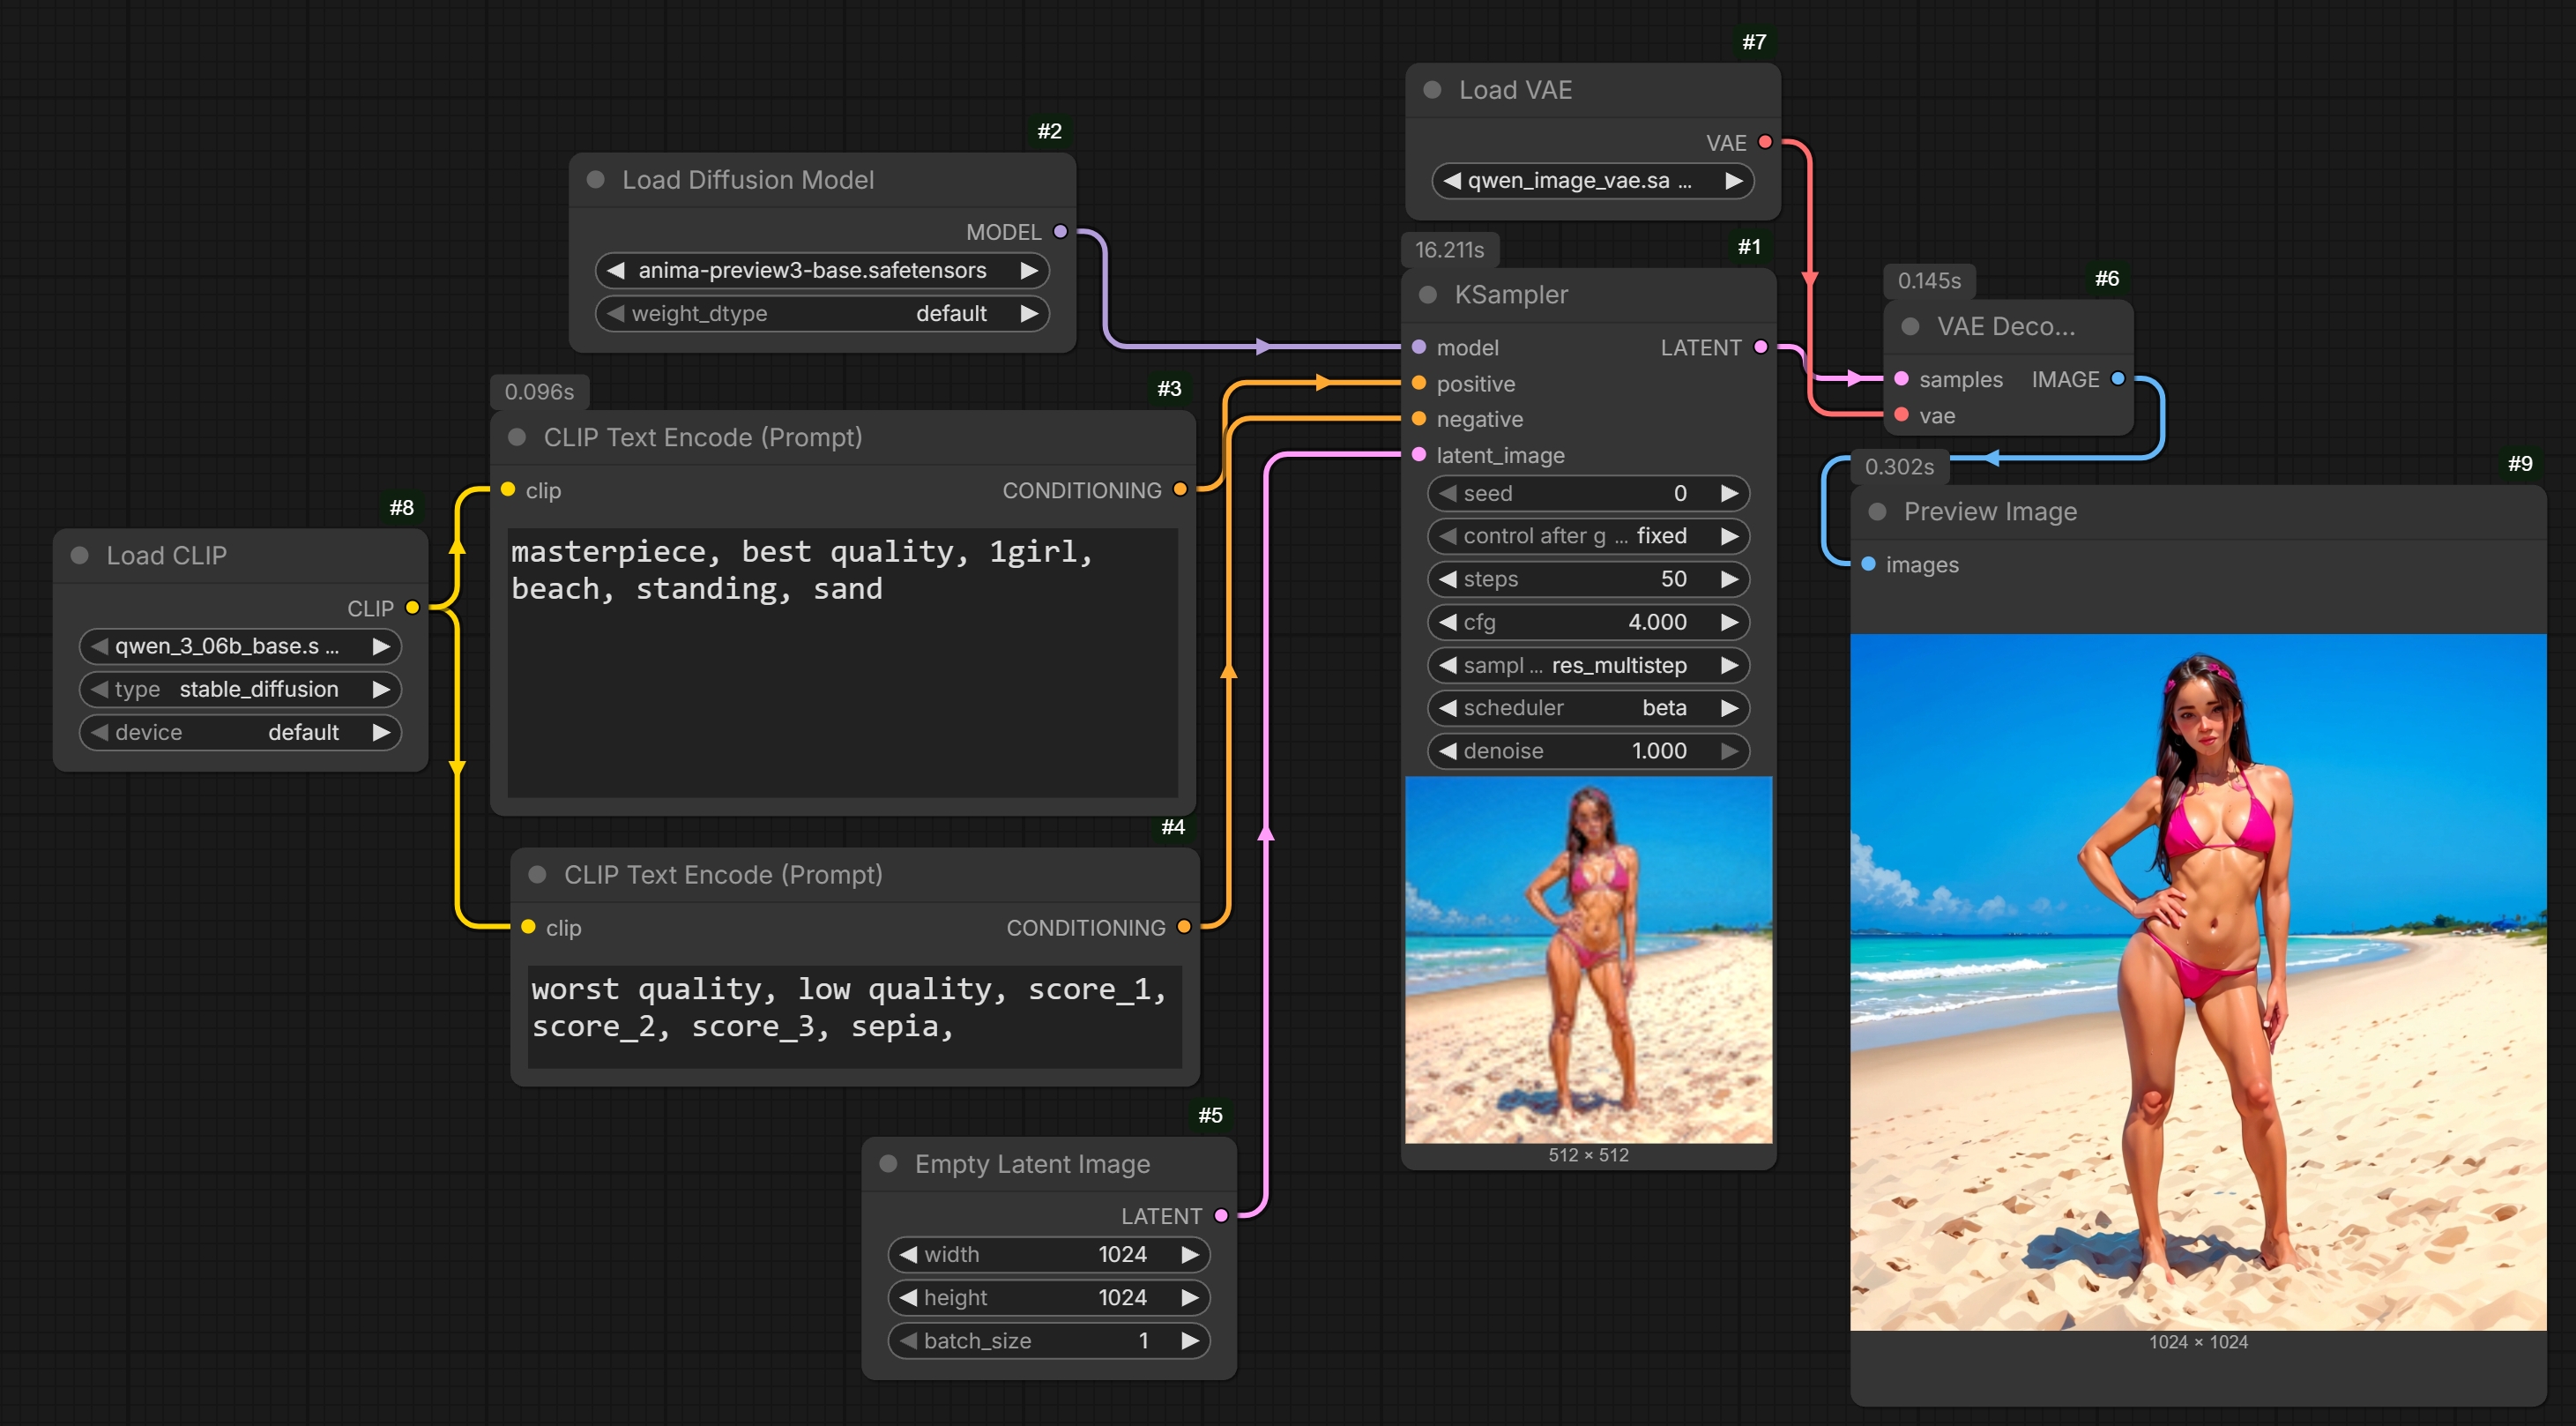
Task: Toggle collapse dot on VAE Decode node
Action: 1910,327
